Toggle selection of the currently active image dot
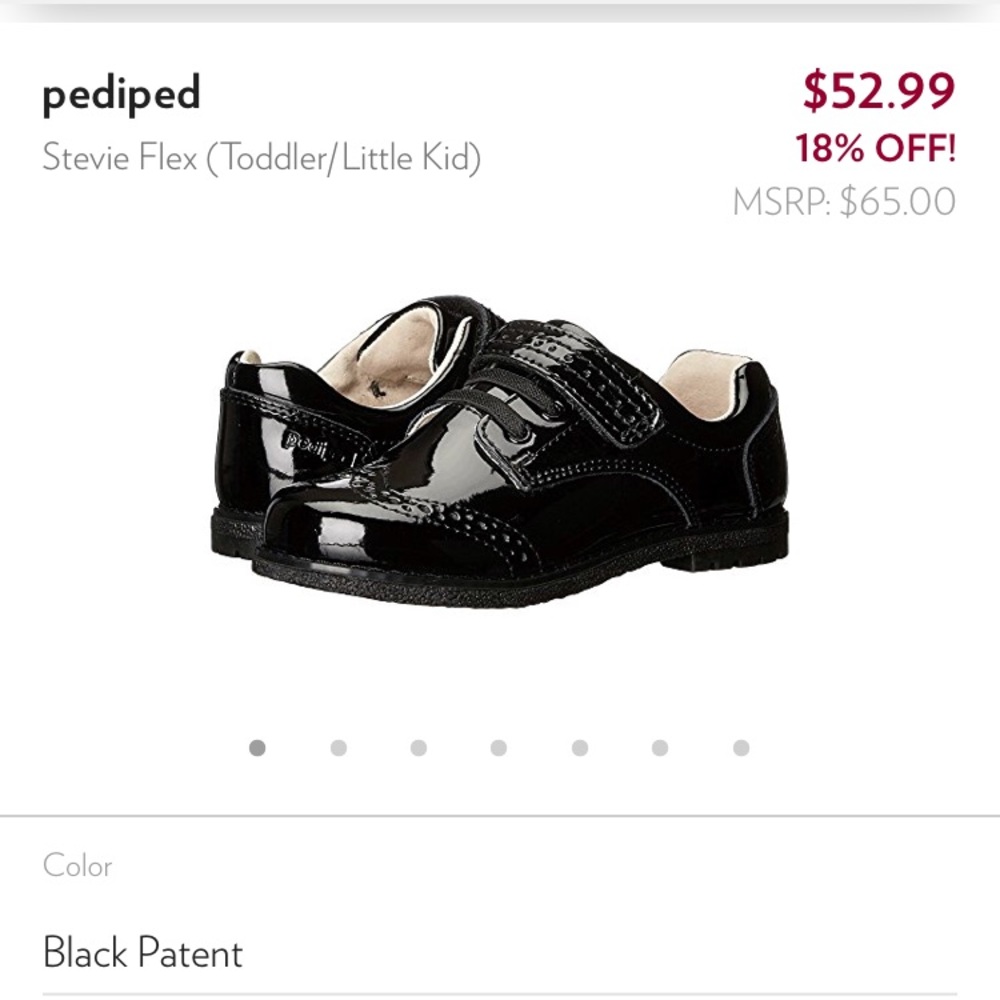Viewport: 1000px width, 1000px height. tap(257, 746)
